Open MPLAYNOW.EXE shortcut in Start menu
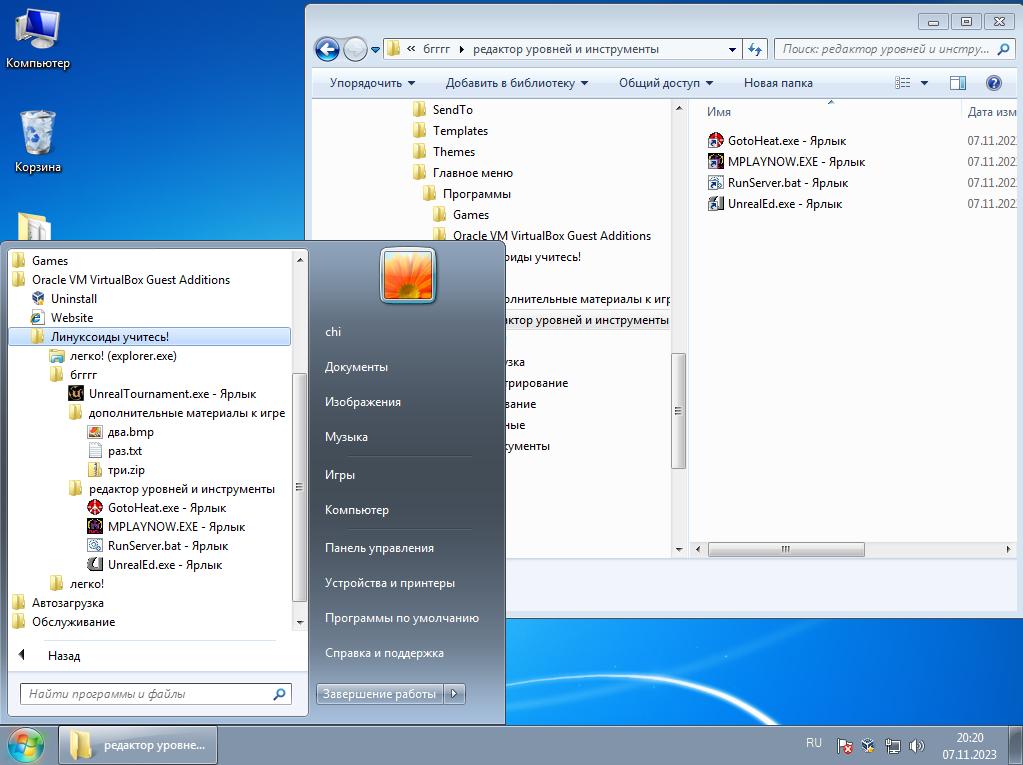 (x=175, y=527)
